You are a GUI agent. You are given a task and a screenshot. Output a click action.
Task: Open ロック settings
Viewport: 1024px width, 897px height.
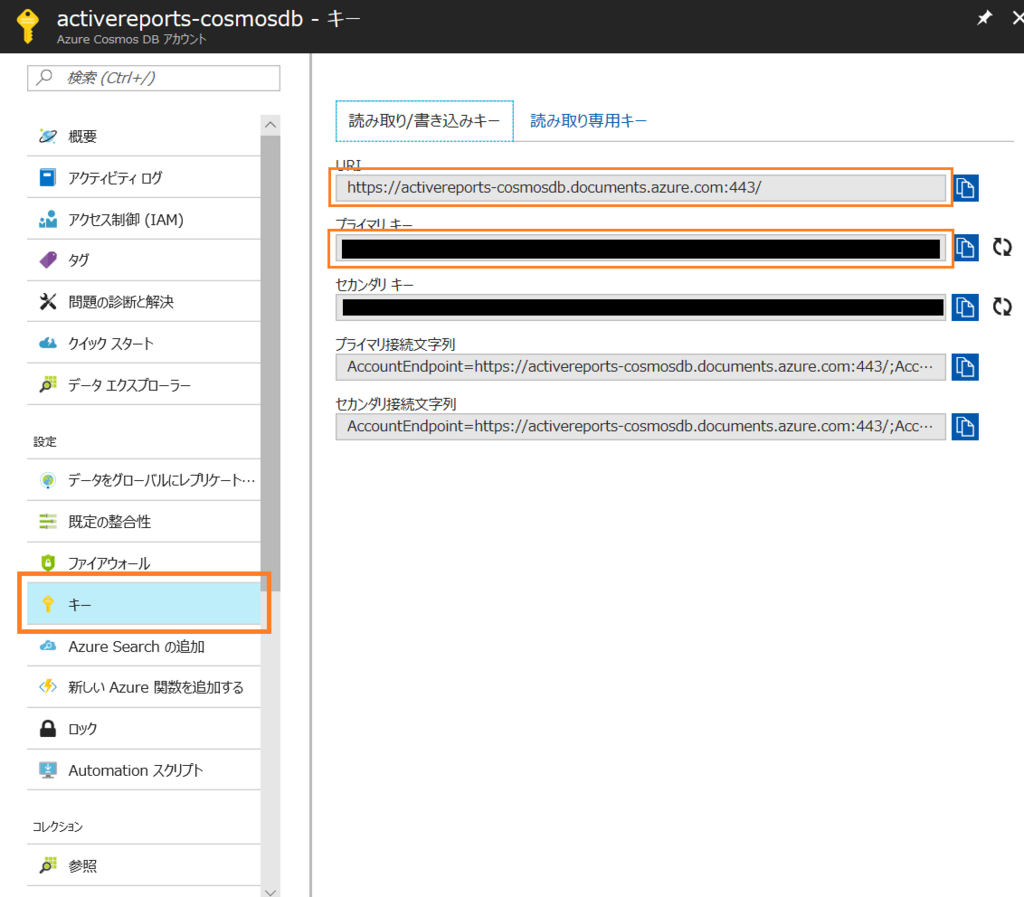[x=144, y=729]
